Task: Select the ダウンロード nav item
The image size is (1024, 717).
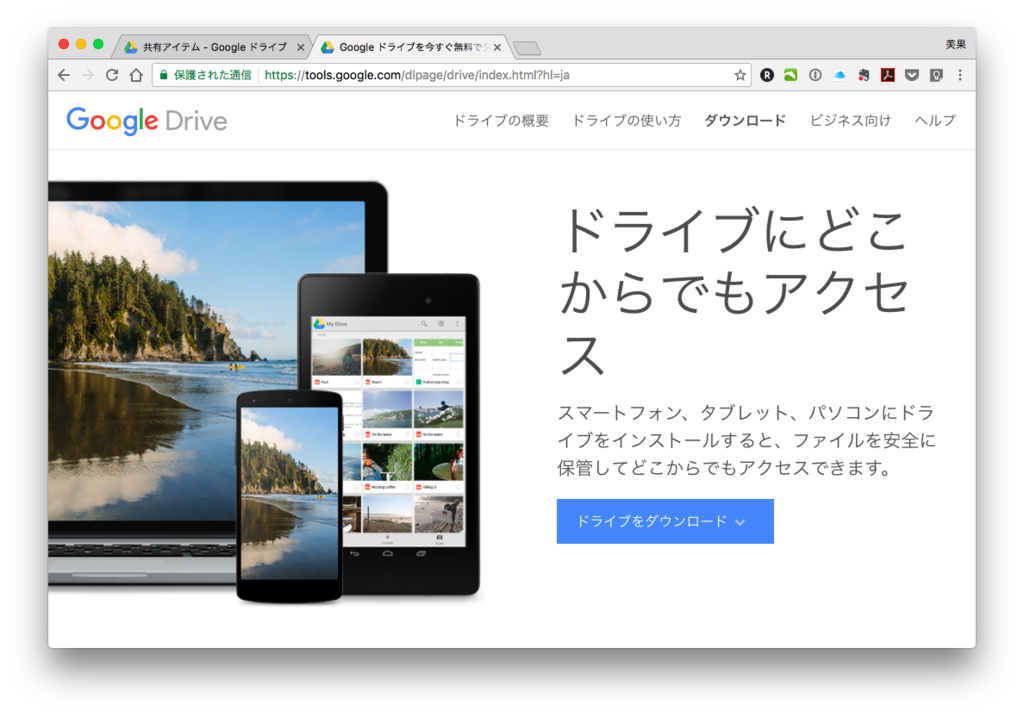Action: click(745, 120)
